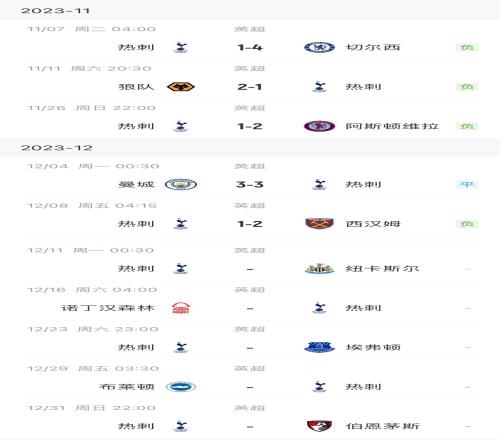Image resolution: width=500 pixels, height=440 pixels.
Task: Open the Aston Villa badge
Action: [319, 126]
